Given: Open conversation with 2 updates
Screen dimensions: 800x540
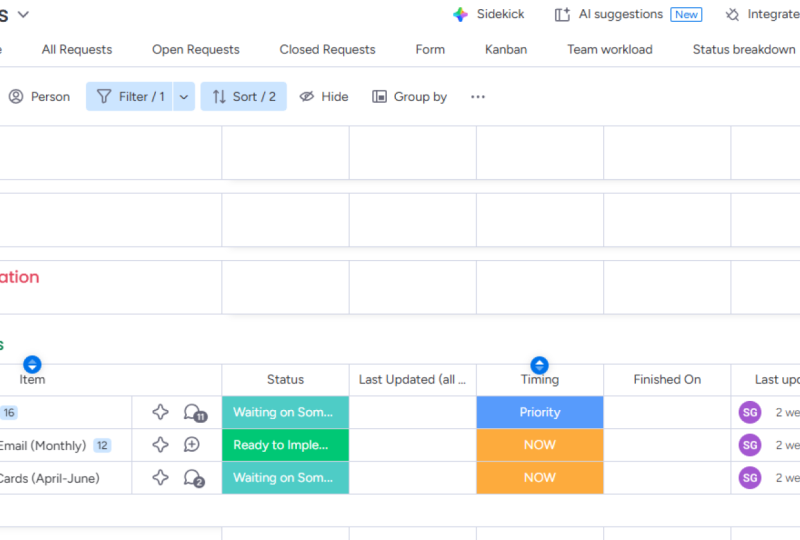Looking at the screenshot, I should 194,478.
